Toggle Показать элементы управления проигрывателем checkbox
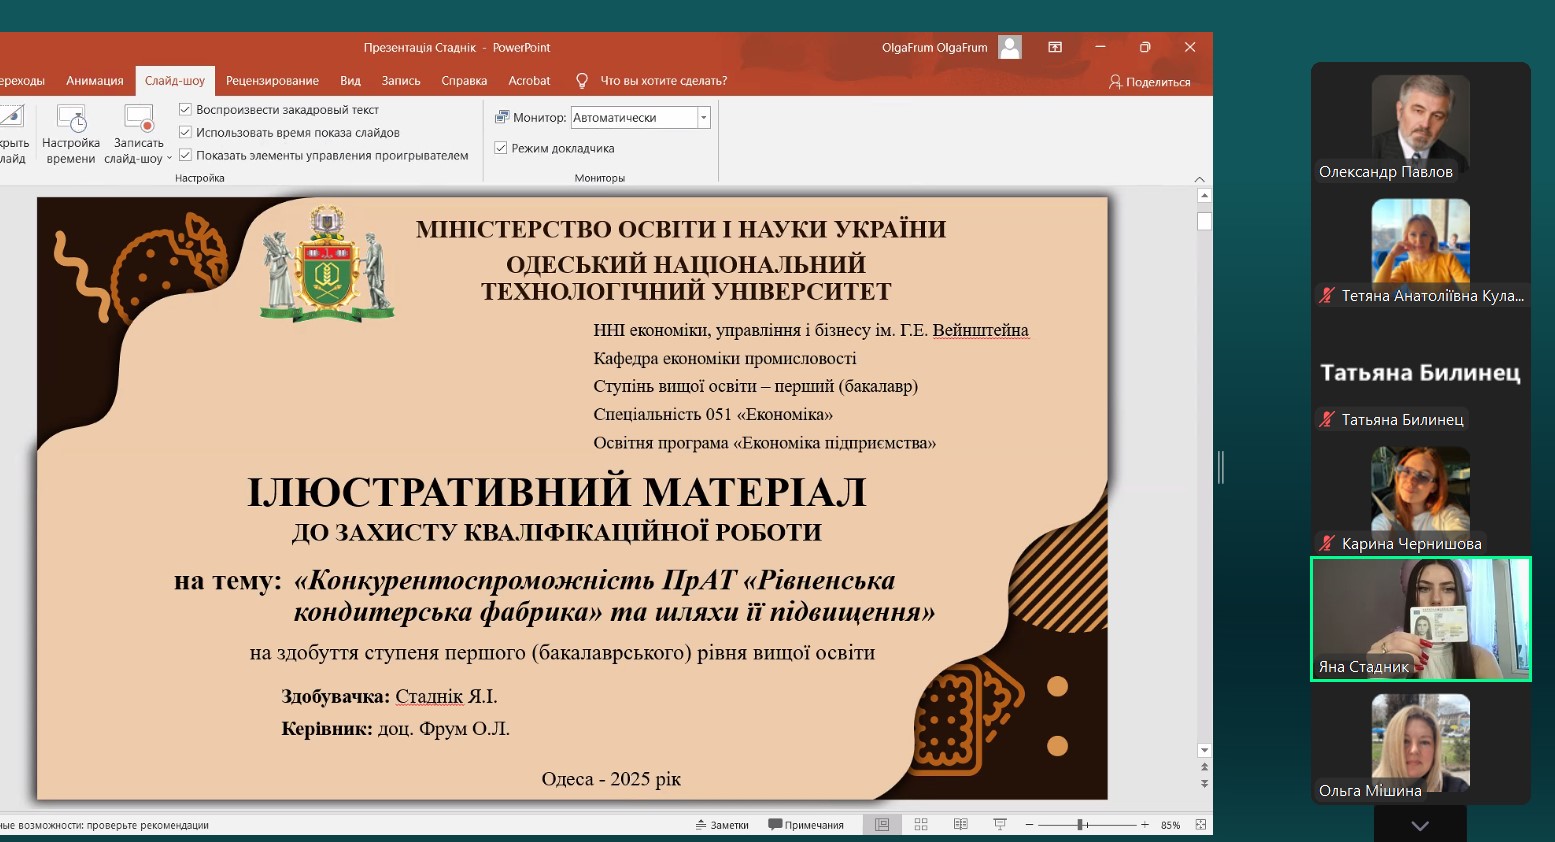Viewport: 1555px width, 842px height. [185, 155]
